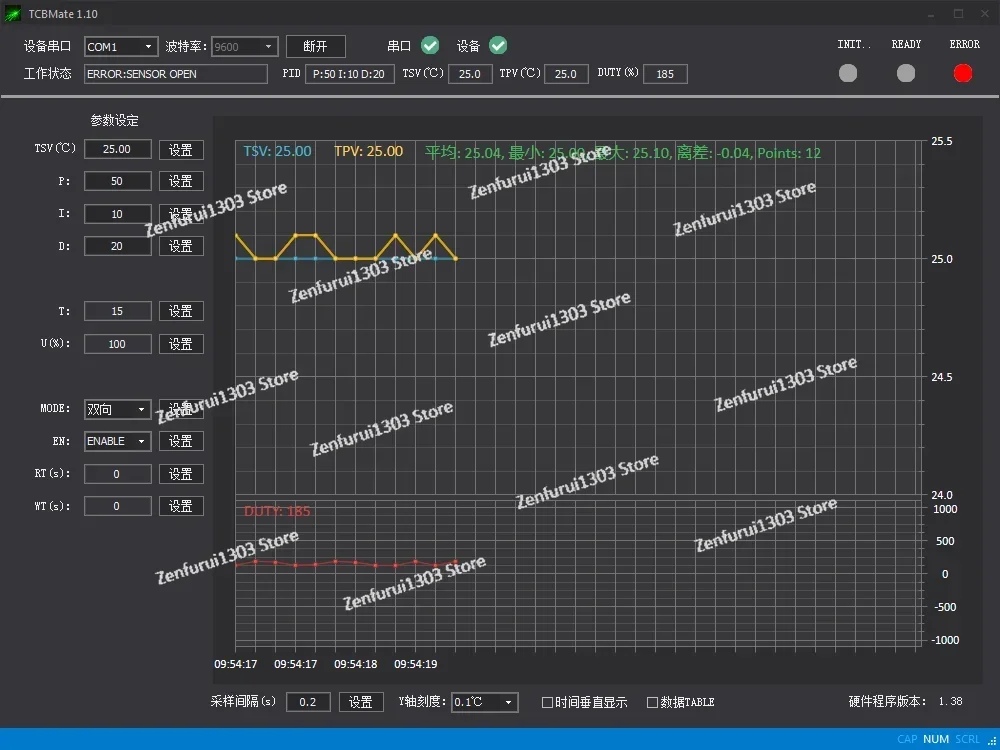This screenshot has height=750, width=1000.
Task: Click the TSV(℃) 25.00 input field
Action: [x=117, y=149]
